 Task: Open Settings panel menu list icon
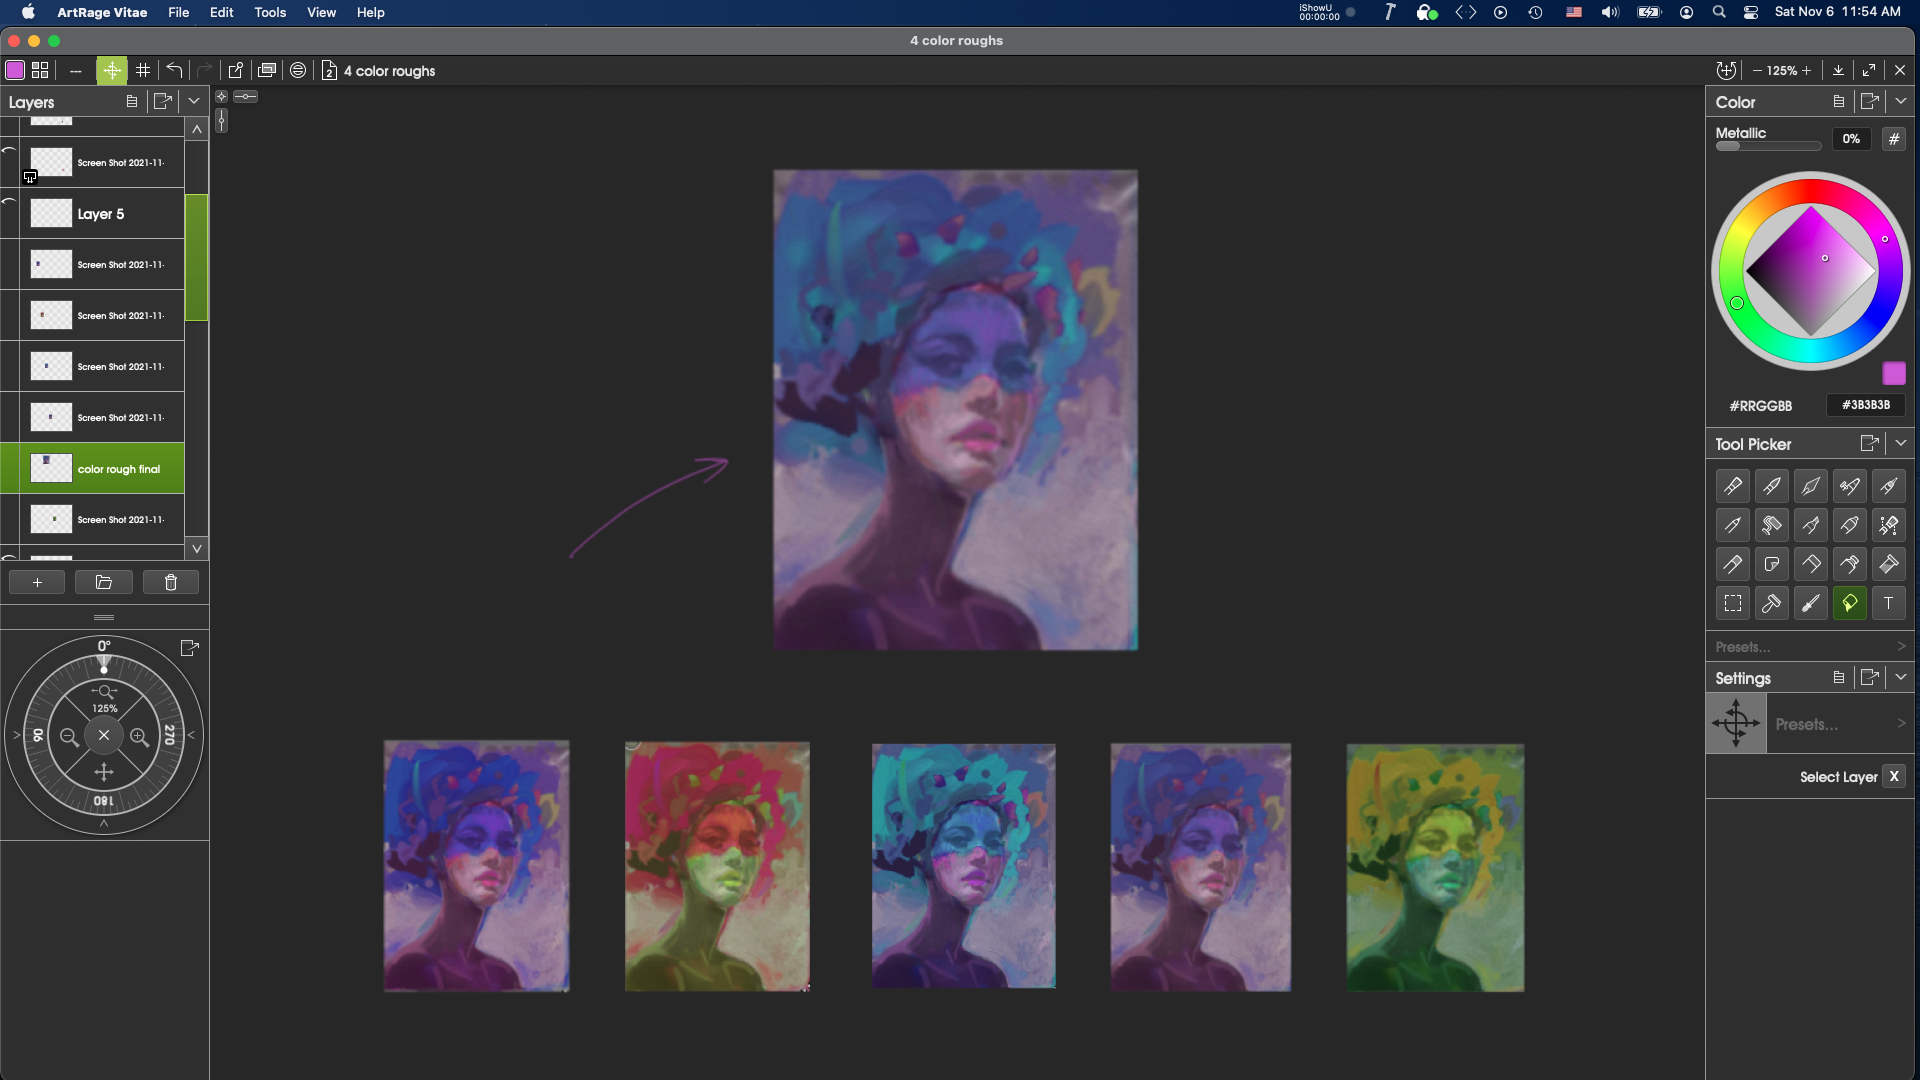(1838, 677)
